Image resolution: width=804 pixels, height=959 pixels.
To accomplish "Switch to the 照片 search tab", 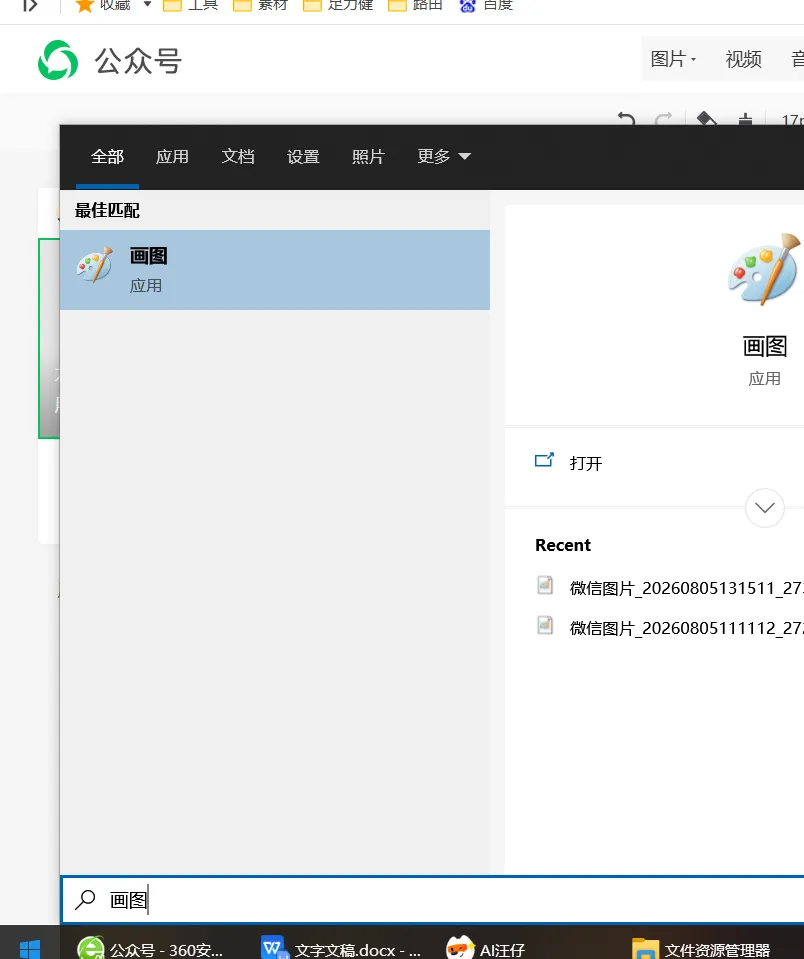I will point(367,157).
